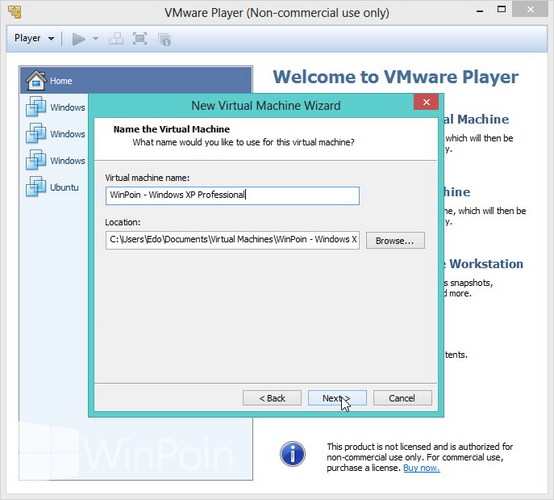The height and width of the screenshot is (500, 554).
Task: Close the wizard with red X
Action: pyautogui.click(x=426, y=102)
